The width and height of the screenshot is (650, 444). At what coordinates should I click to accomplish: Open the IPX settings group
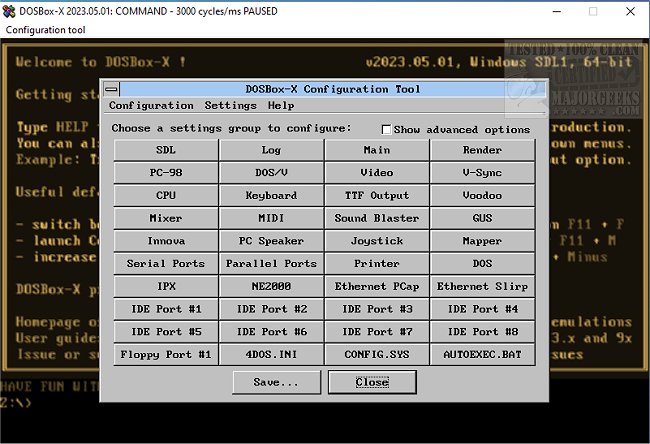pos(166,287)
